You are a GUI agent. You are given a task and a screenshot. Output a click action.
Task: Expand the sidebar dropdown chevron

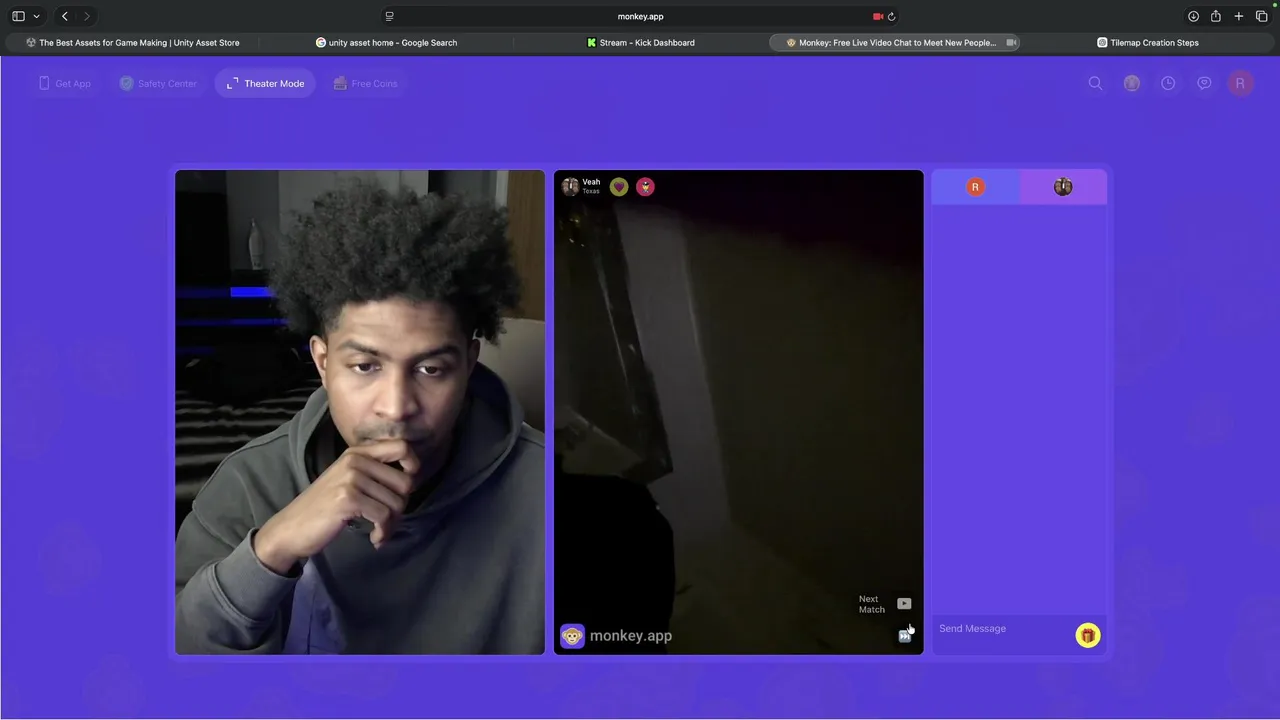click(36, 16)
